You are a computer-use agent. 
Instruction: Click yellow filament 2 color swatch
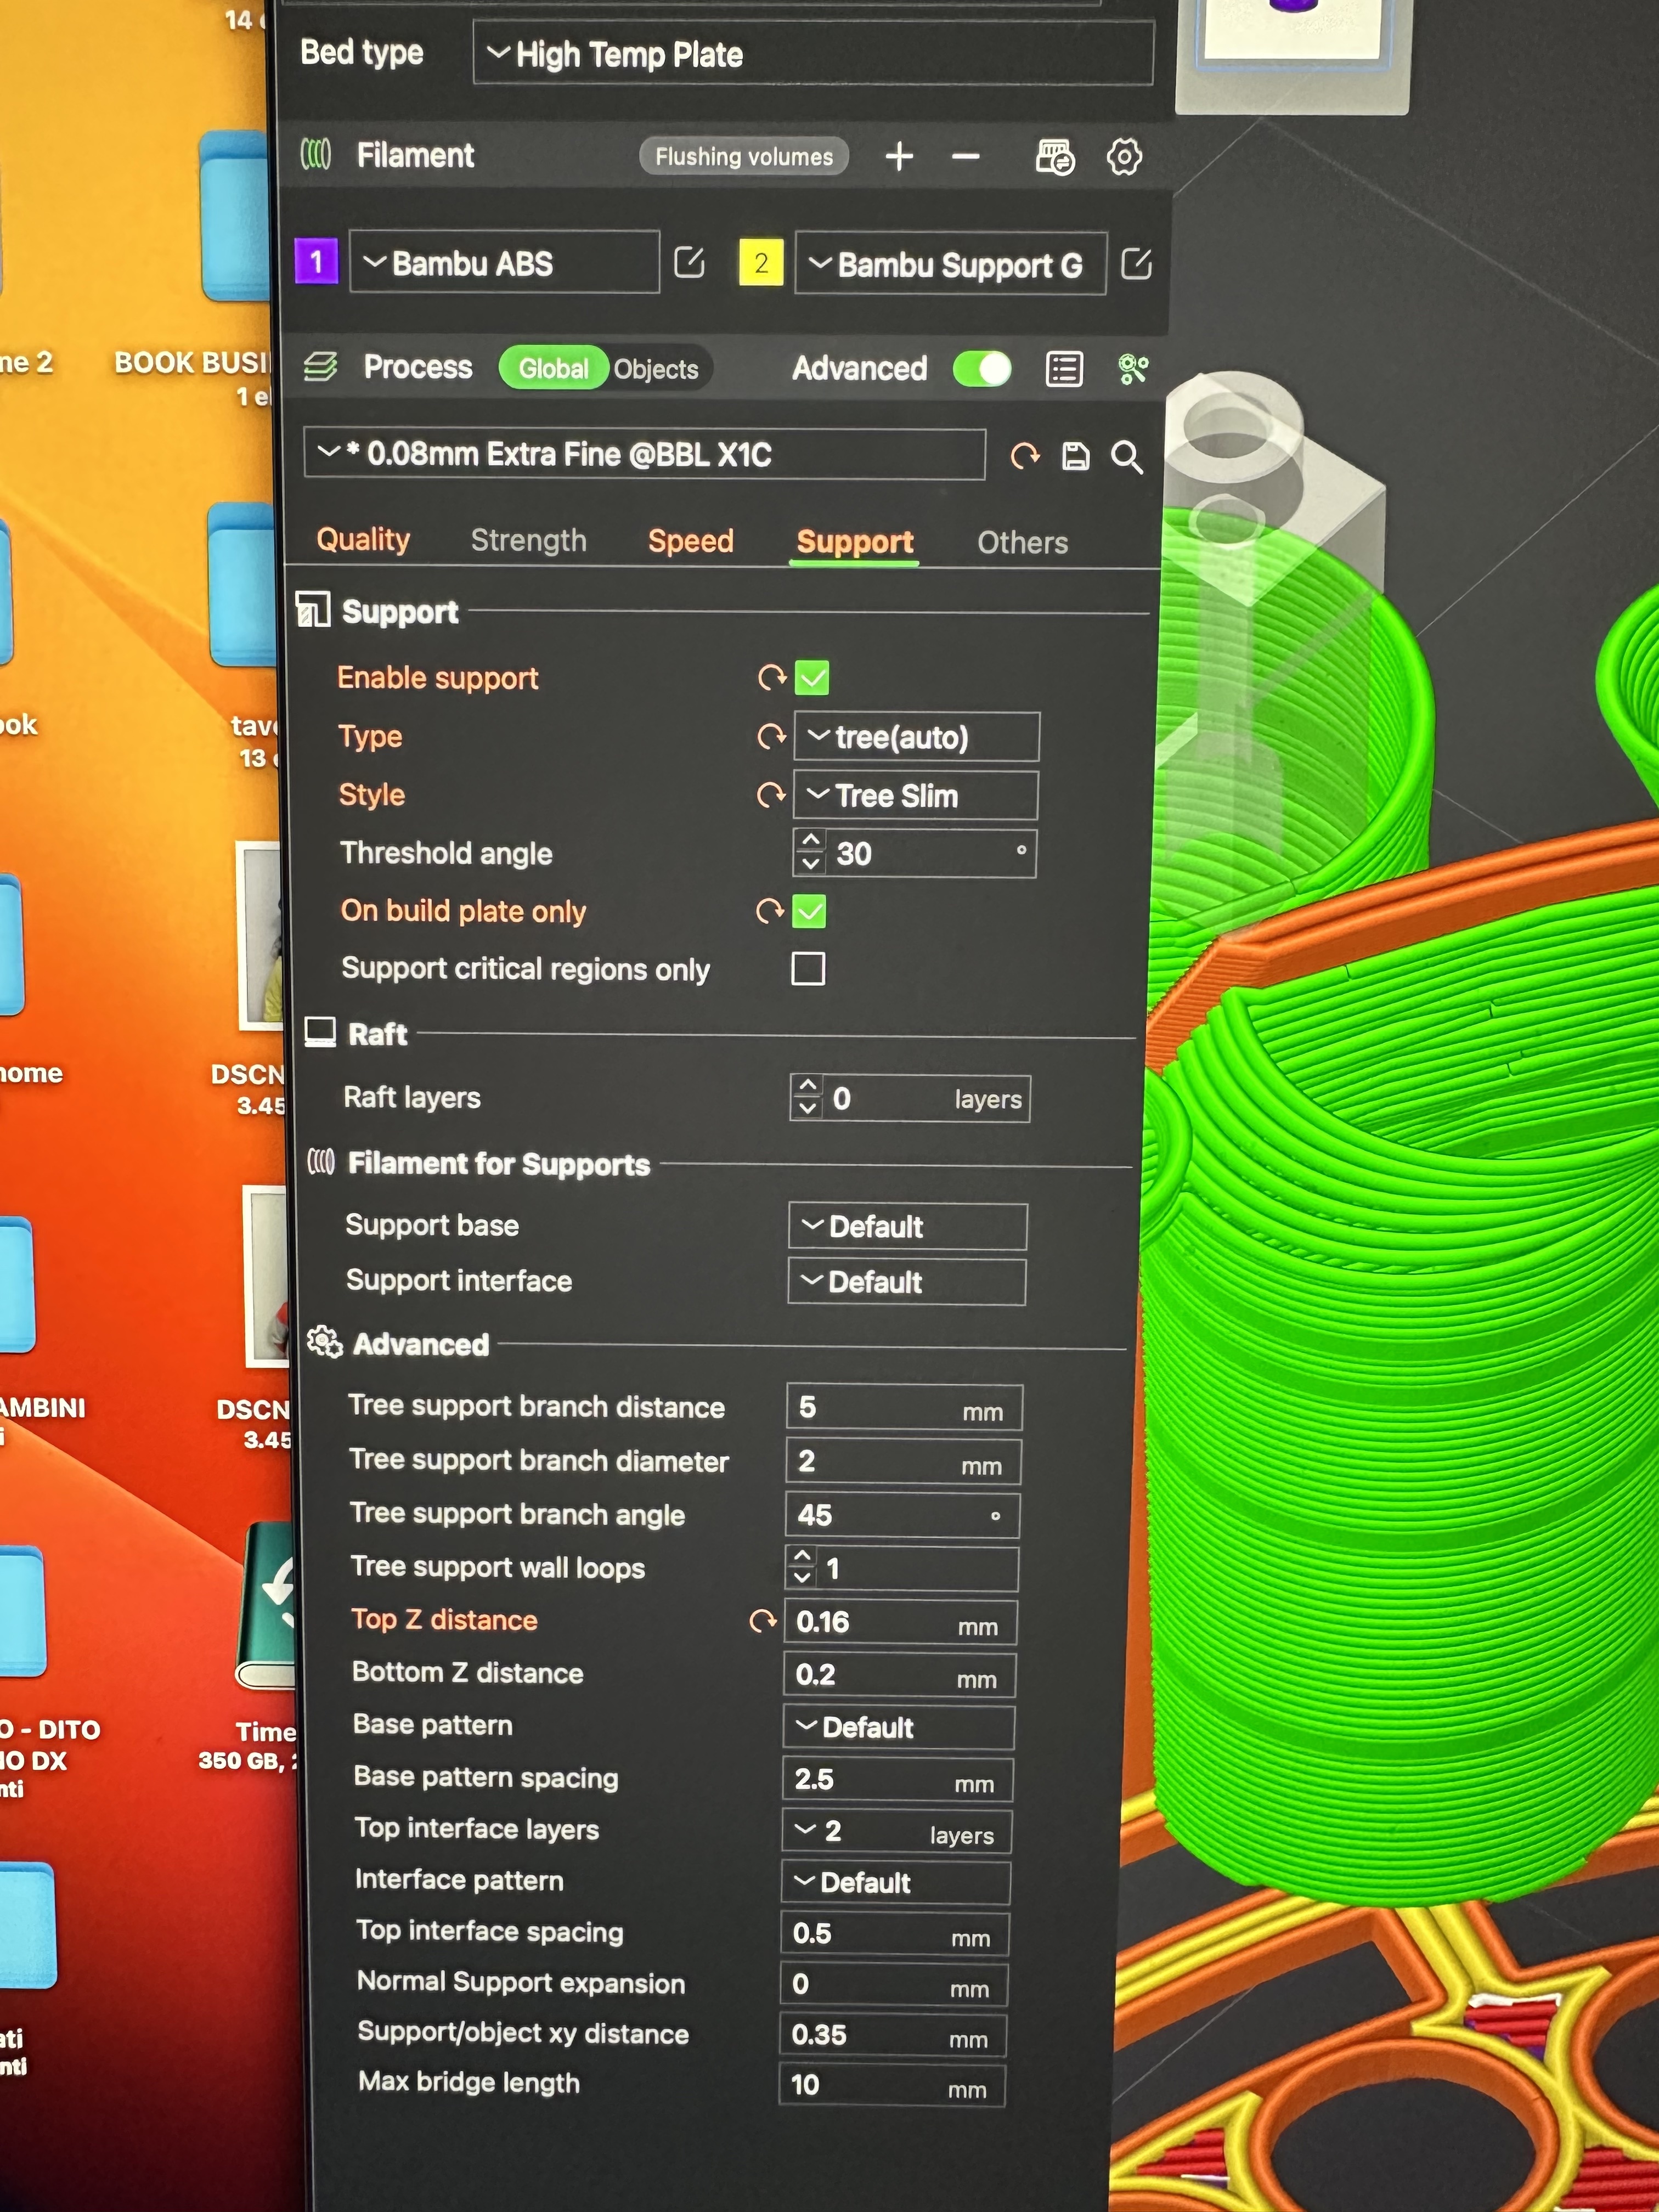[x=760, y=263]
